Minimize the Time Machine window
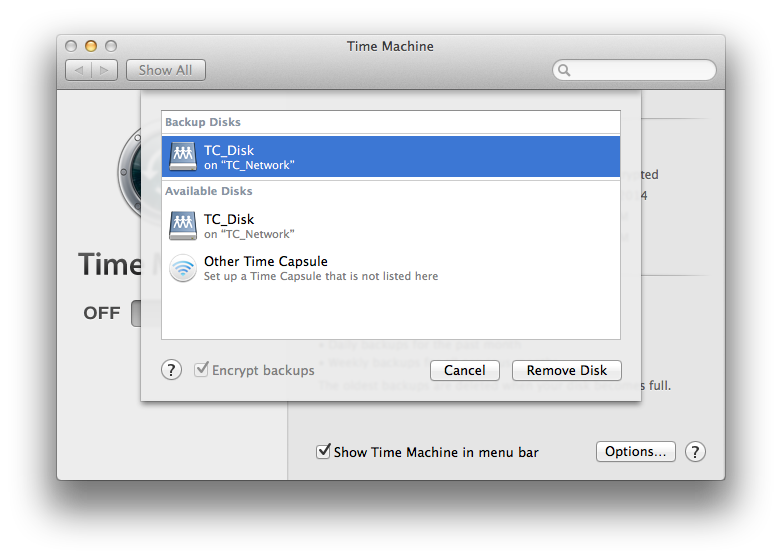 click(91, 46)
